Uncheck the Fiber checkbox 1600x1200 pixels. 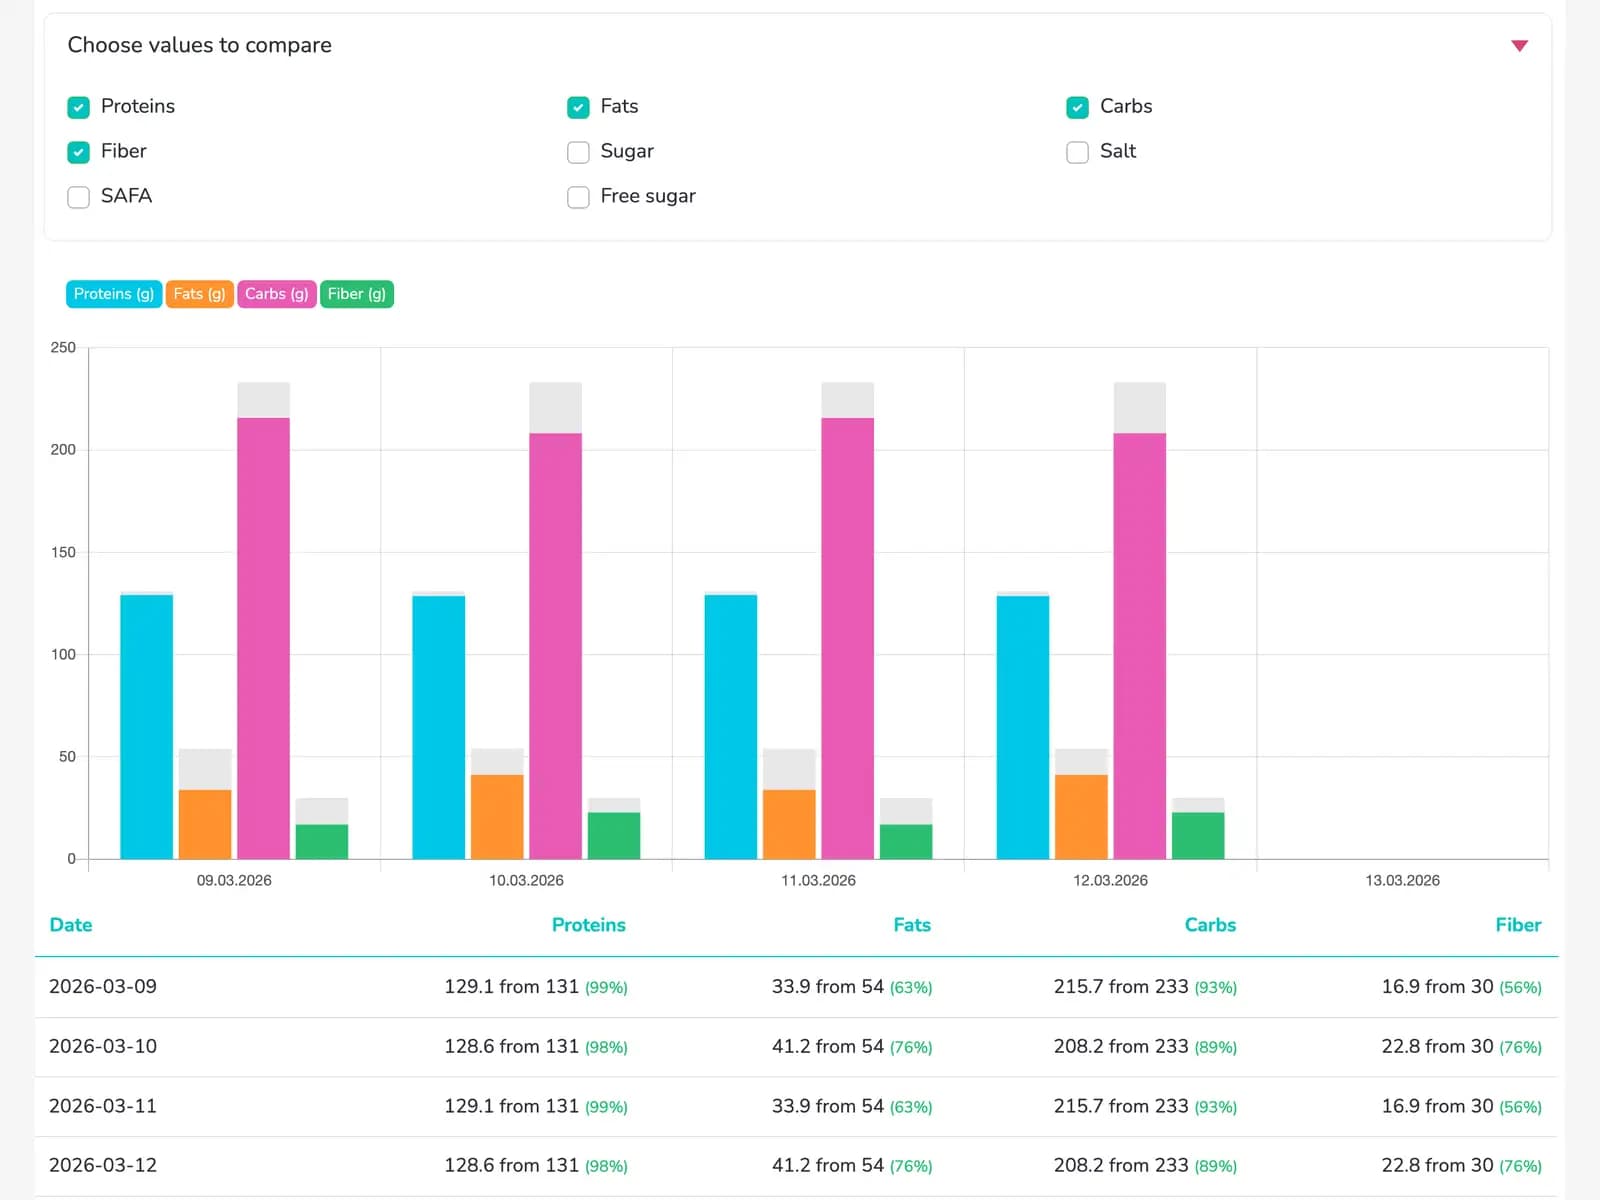click(x=78, y=152)
